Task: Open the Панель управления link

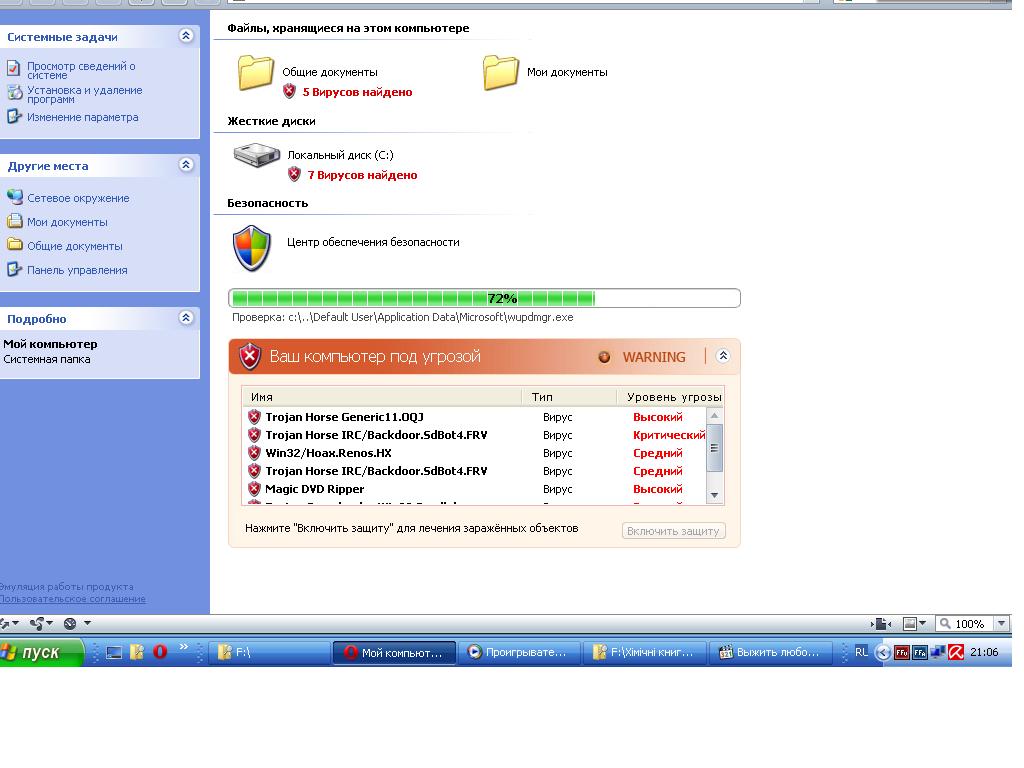Action: pos(76,270)
